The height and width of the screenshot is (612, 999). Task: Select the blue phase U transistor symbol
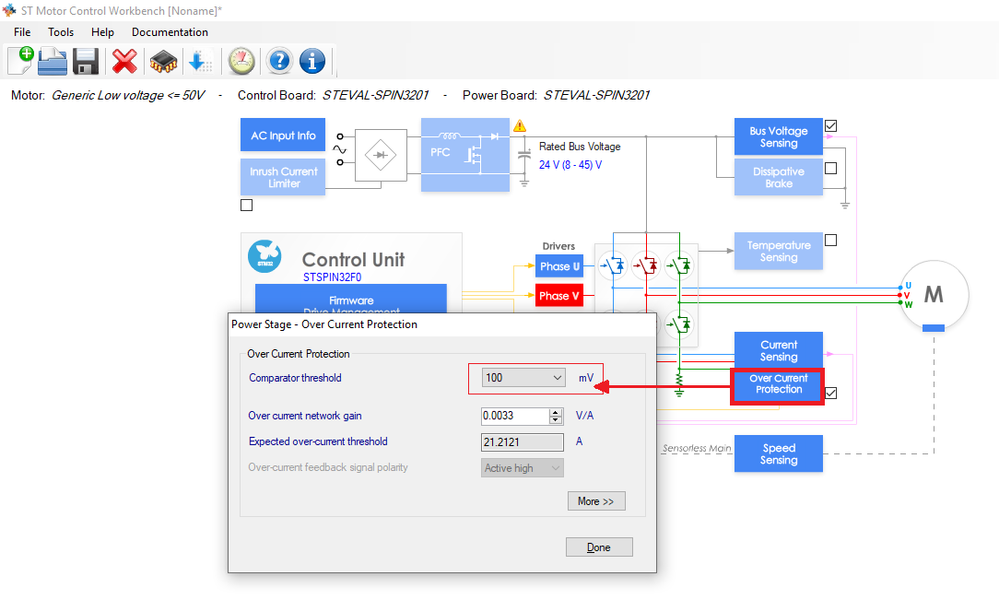614,265
